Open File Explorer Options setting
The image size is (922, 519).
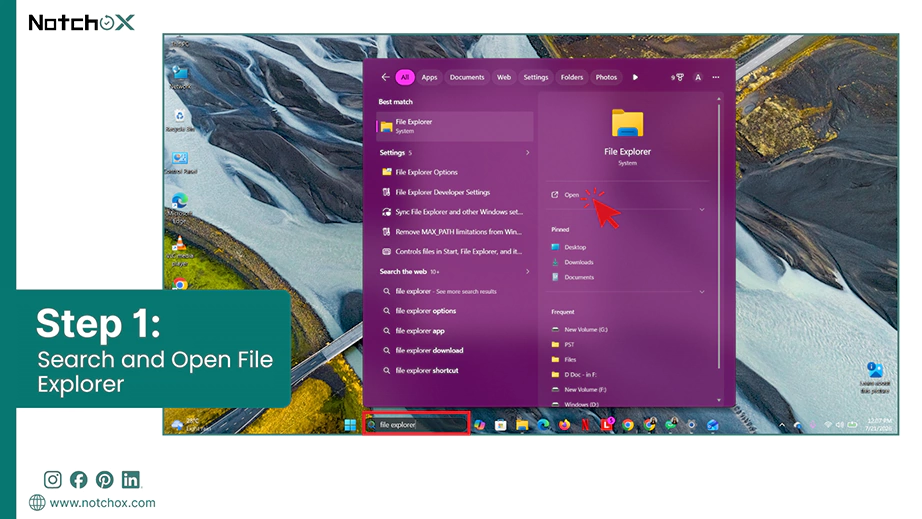(455, 172)
